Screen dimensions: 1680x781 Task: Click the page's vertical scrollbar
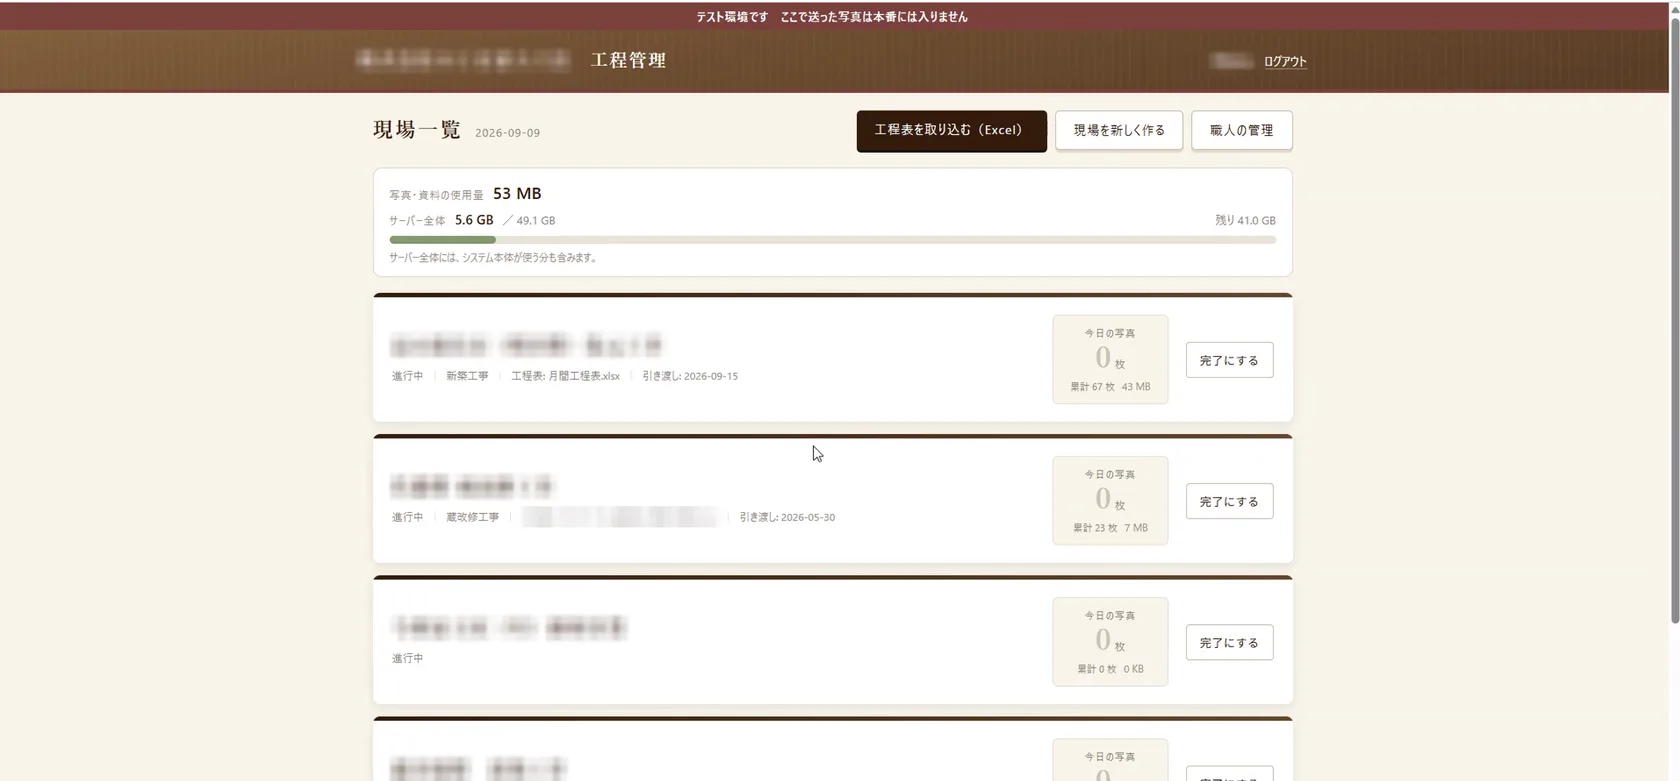(x=1675, y=320)
